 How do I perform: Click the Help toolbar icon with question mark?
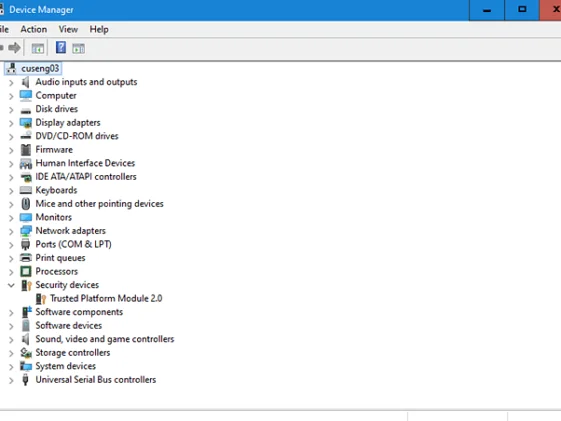point(61,48)
